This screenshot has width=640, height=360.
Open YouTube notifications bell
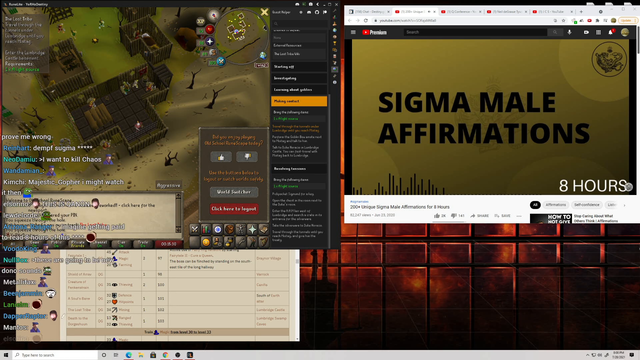pyautogui.click(x=611, y=32)
